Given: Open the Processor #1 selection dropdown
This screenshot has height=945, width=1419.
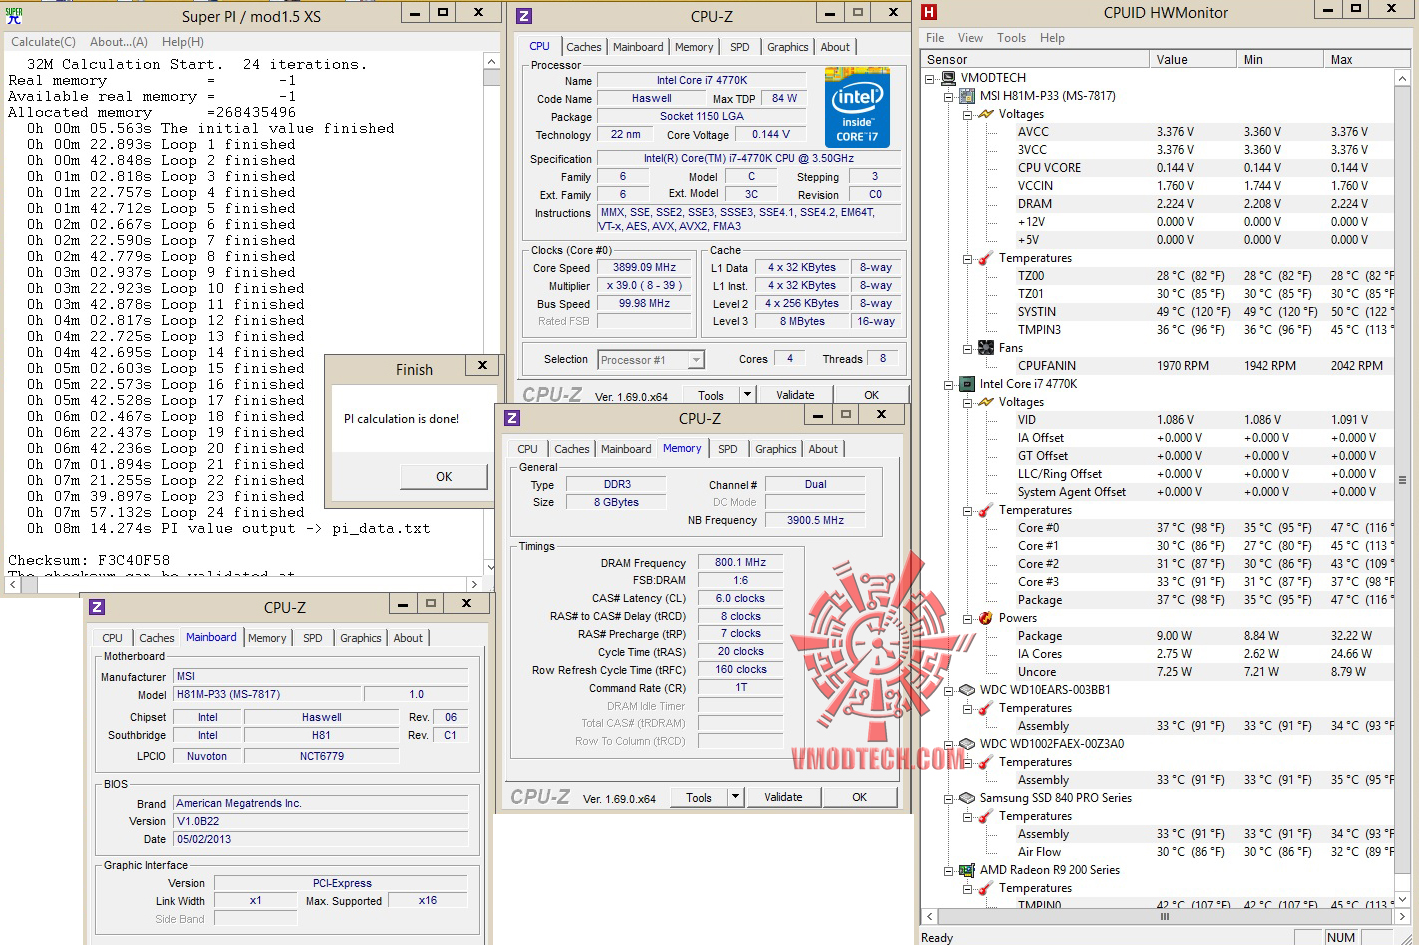Looking at the screenshot, I should click(x=696, y=360).
